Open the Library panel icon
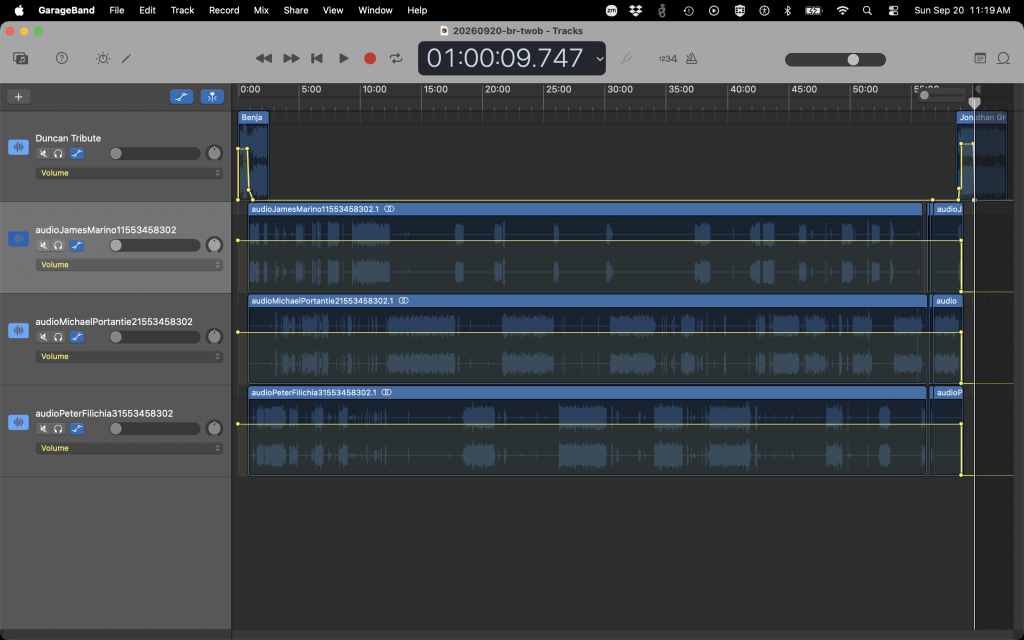 coord(20,58)
